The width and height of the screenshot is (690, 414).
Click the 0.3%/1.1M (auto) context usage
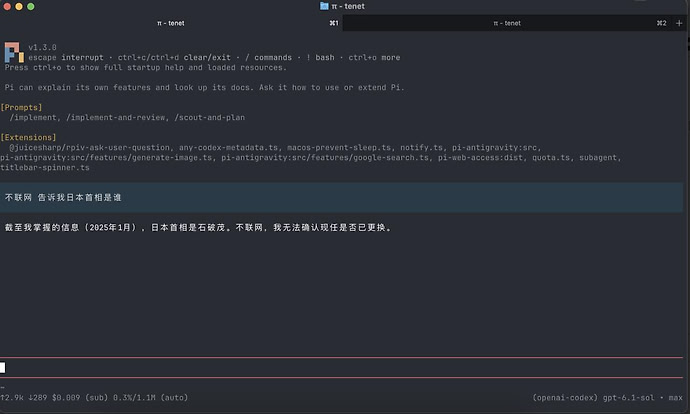point(150,398)
